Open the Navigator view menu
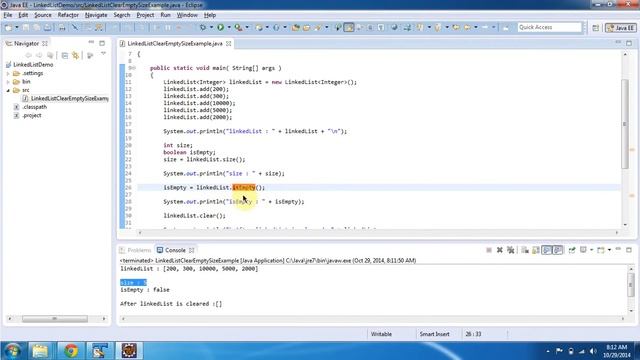Viewport: 640px width, 360px height. pos(103,54)
